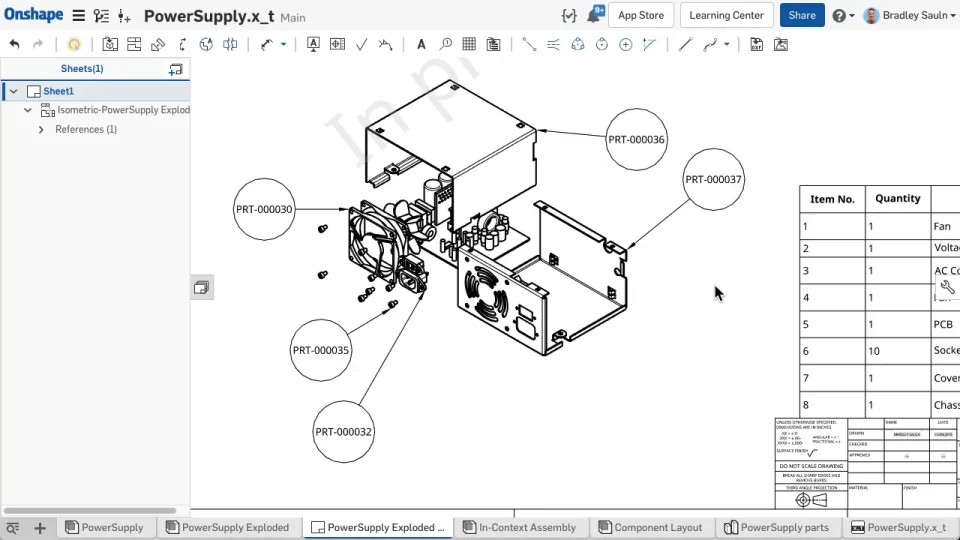
Task: Open the spline tool dropdown arrow
Action: pyautogui.click(x=726, y=44)
